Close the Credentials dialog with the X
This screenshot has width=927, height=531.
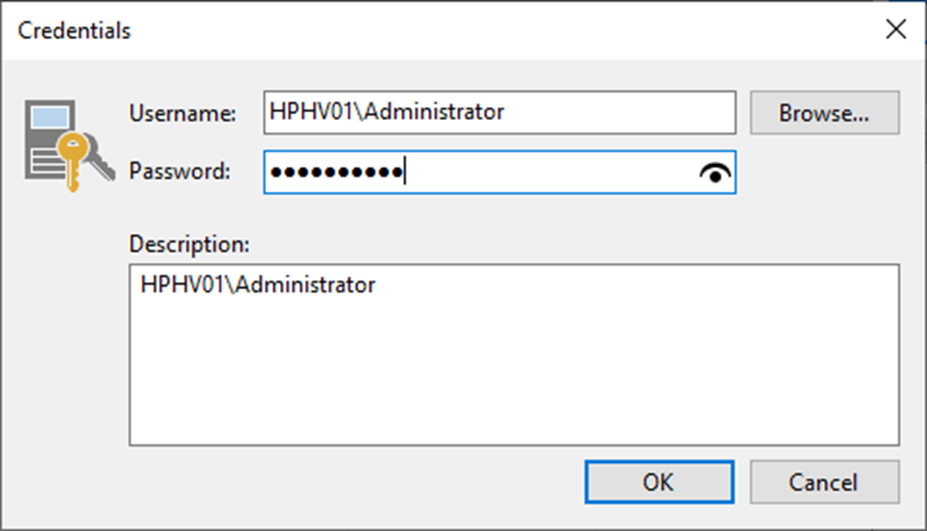pos(896,29)
